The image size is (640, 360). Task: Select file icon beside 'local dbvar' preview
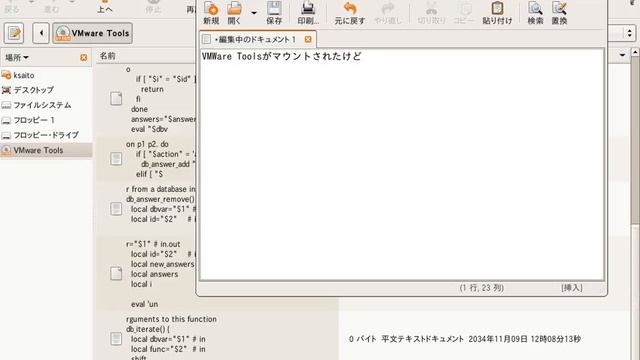pos(116,209)
